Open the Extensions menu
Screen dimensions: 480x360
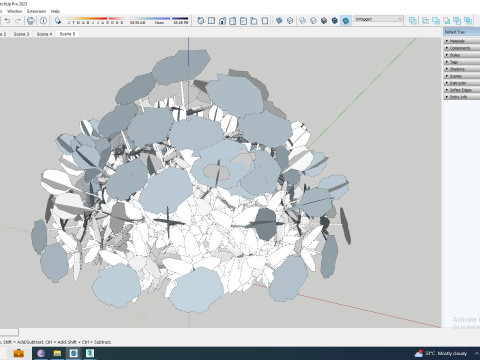(37, 11)
